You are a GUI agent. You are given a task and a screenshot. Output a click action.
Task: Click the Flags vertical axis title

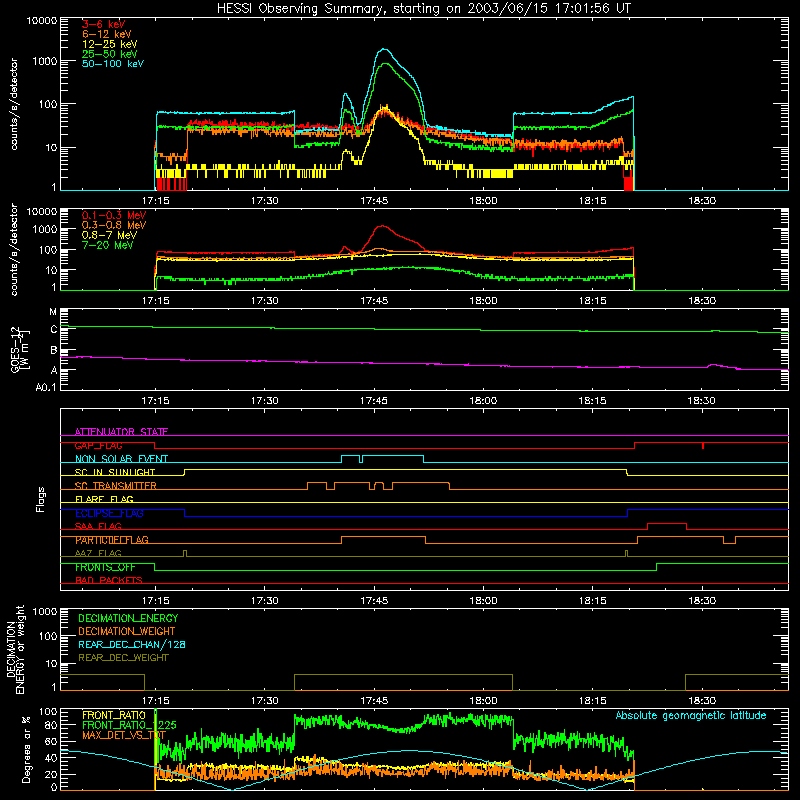[41, 499]
